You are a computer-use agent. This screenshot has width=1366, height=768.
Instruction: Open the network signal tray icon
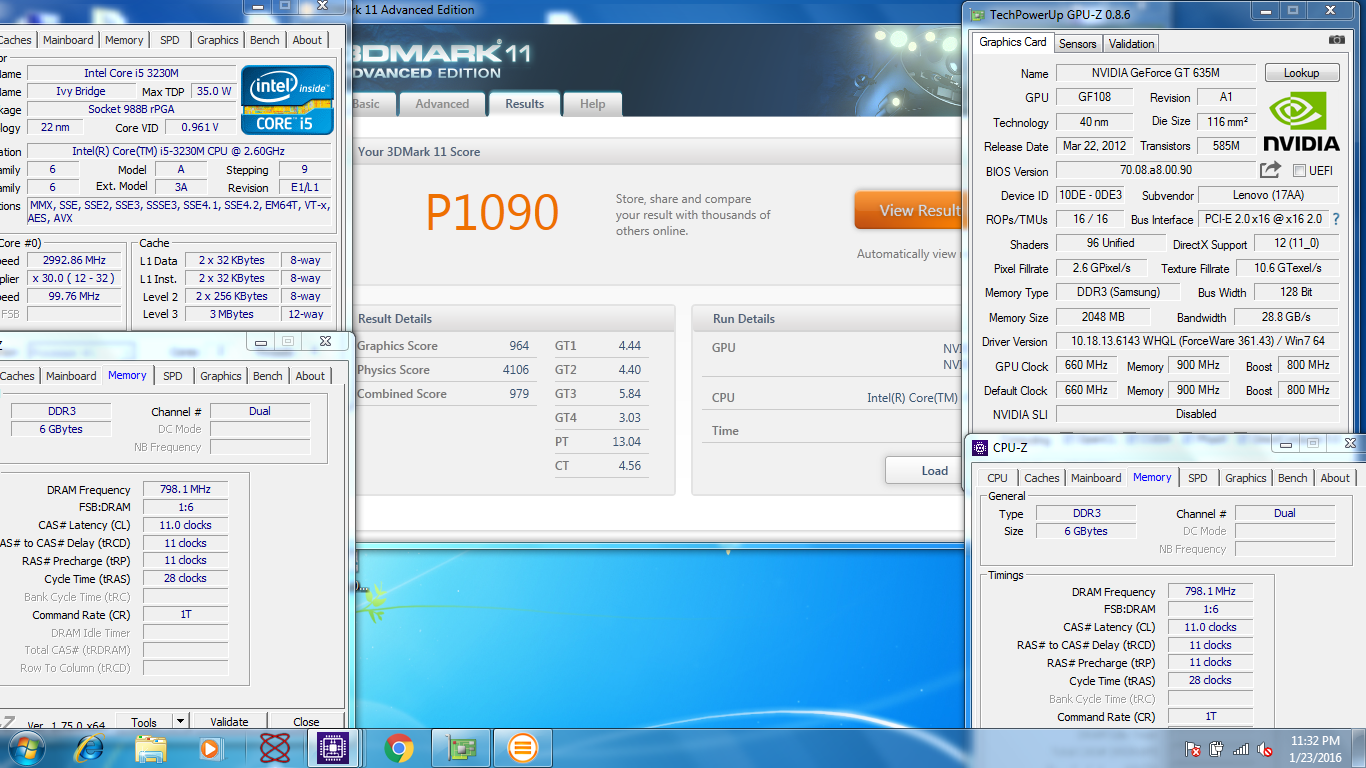pos(1241,748)
